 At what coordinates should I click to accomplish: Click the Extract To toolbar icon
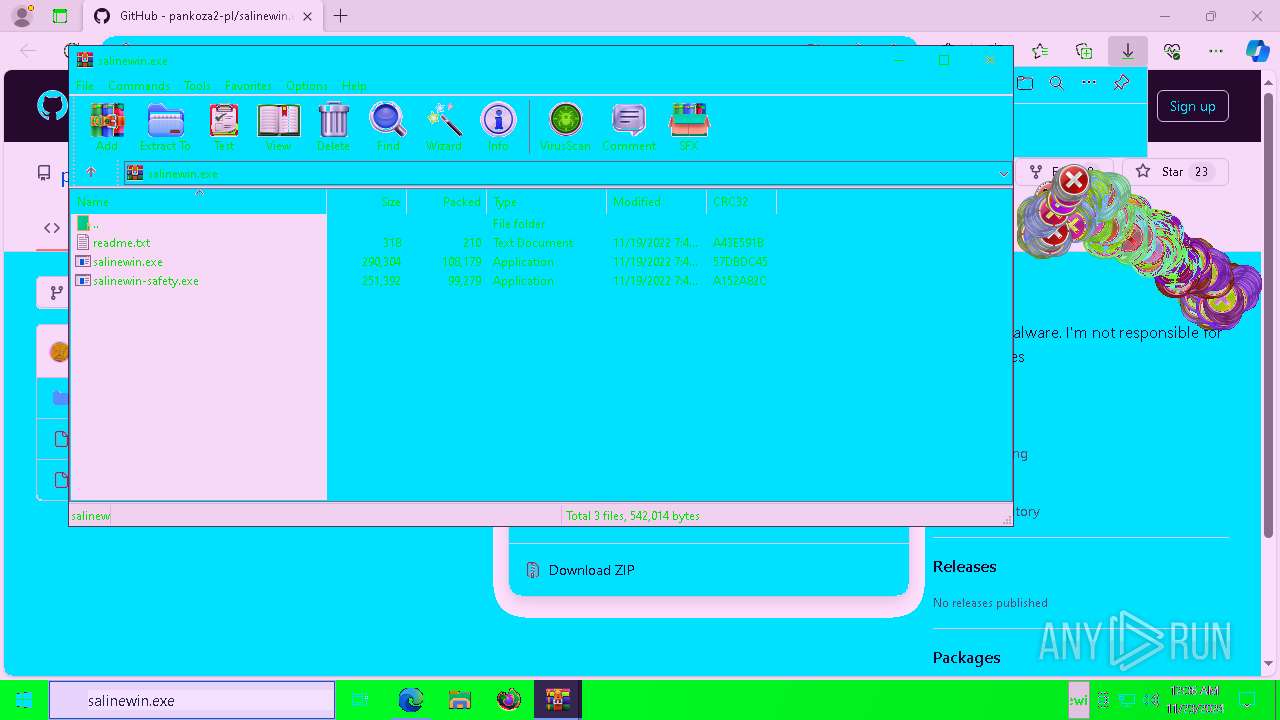click(x=165, y=127)
